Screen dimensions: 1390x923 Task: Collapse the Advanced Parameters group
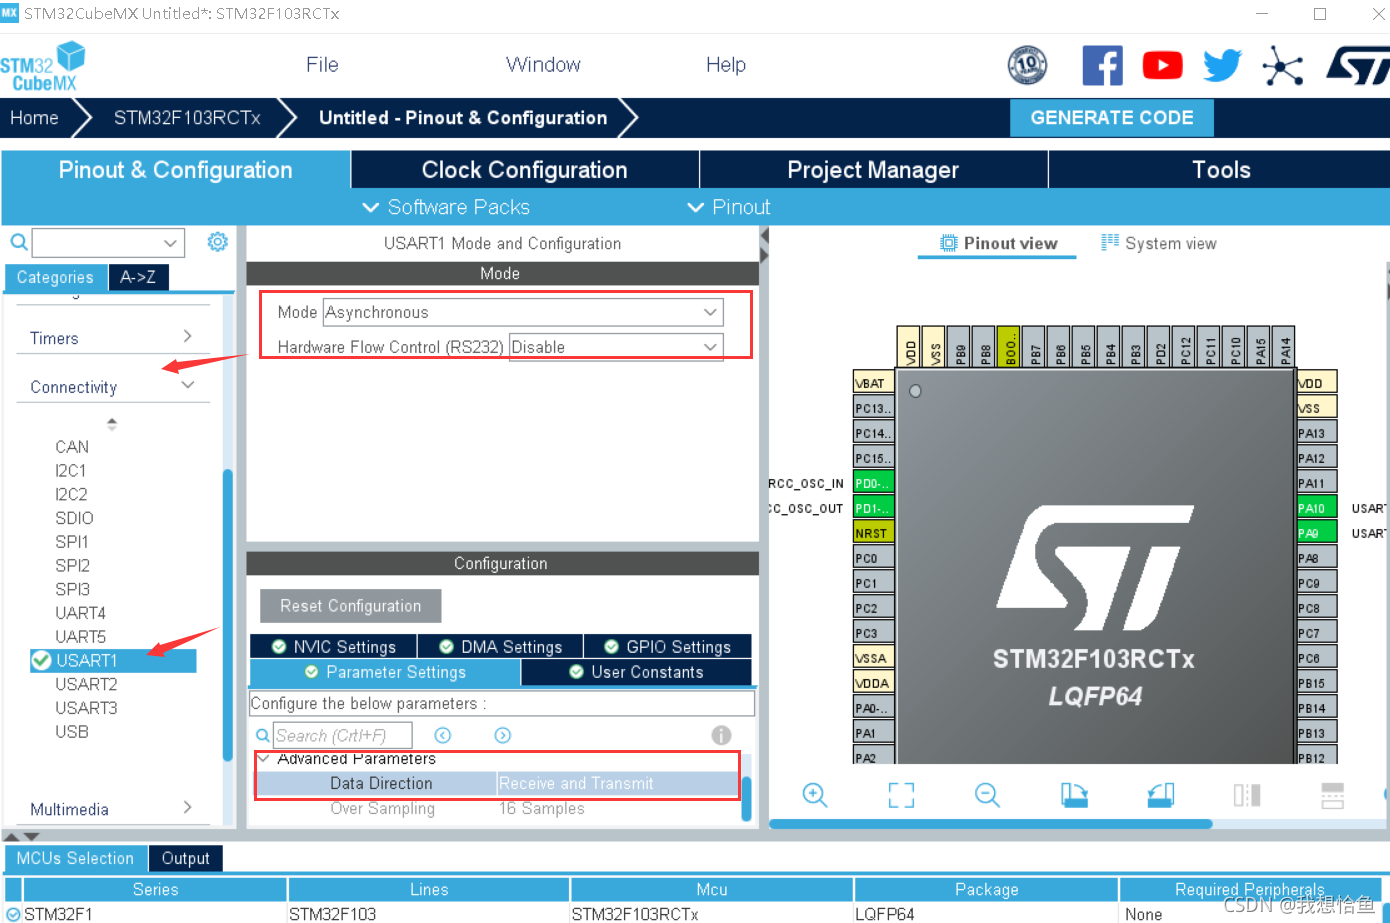coord(264,759)
